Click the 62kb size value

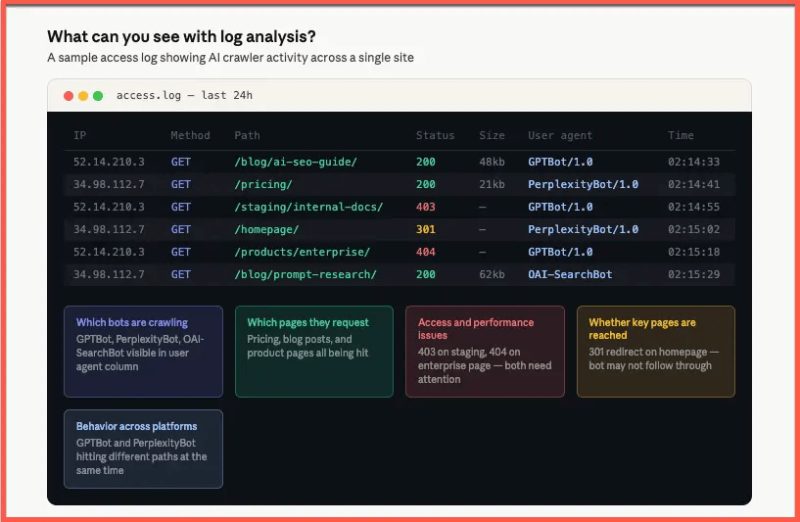[492, 275]
